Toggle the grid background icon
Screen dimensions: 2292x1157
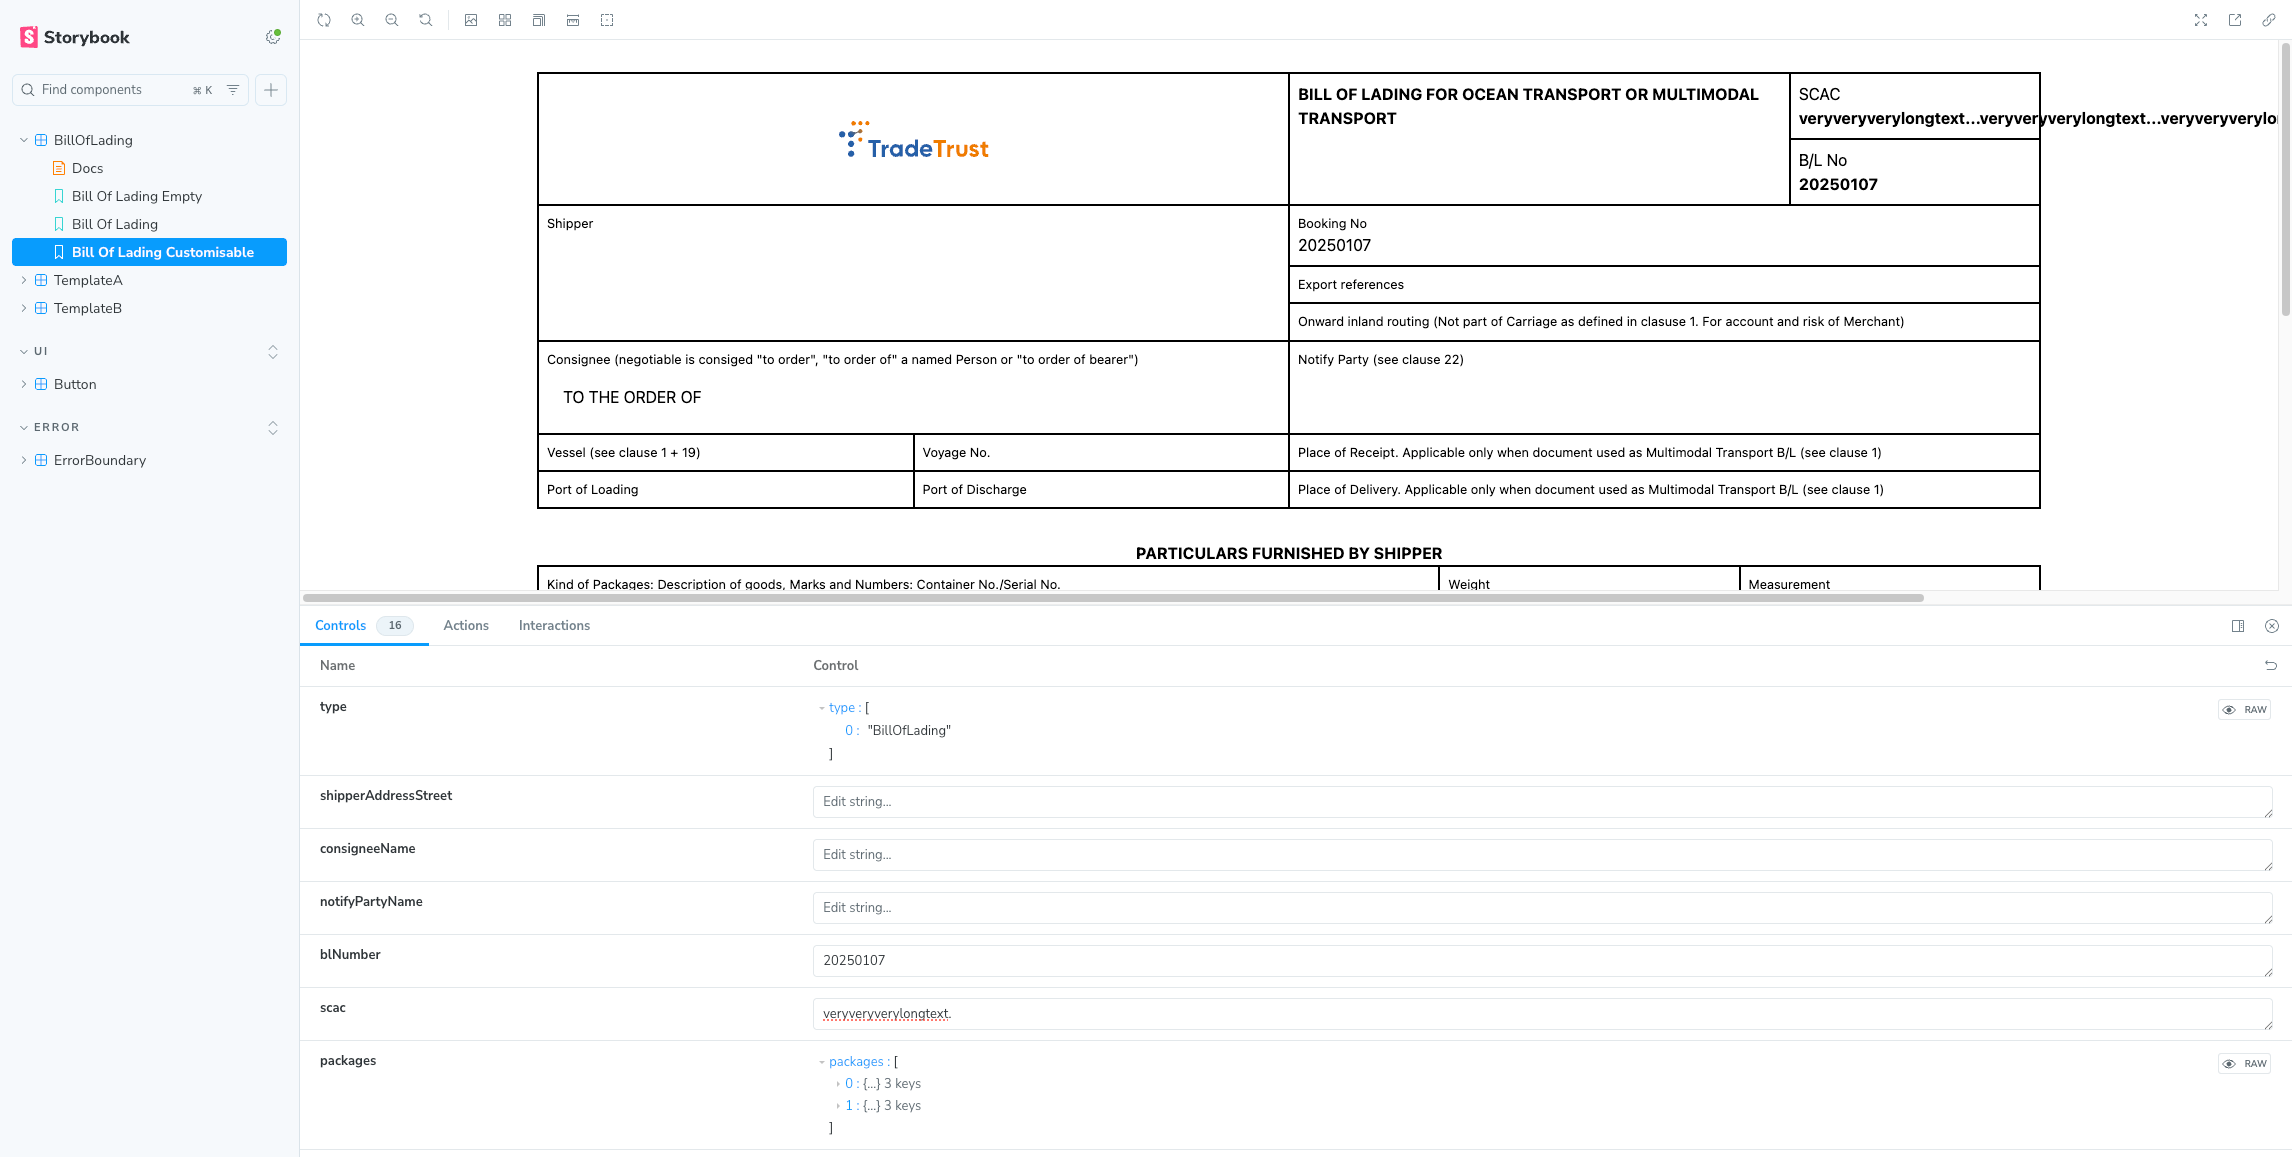point(505,20)
